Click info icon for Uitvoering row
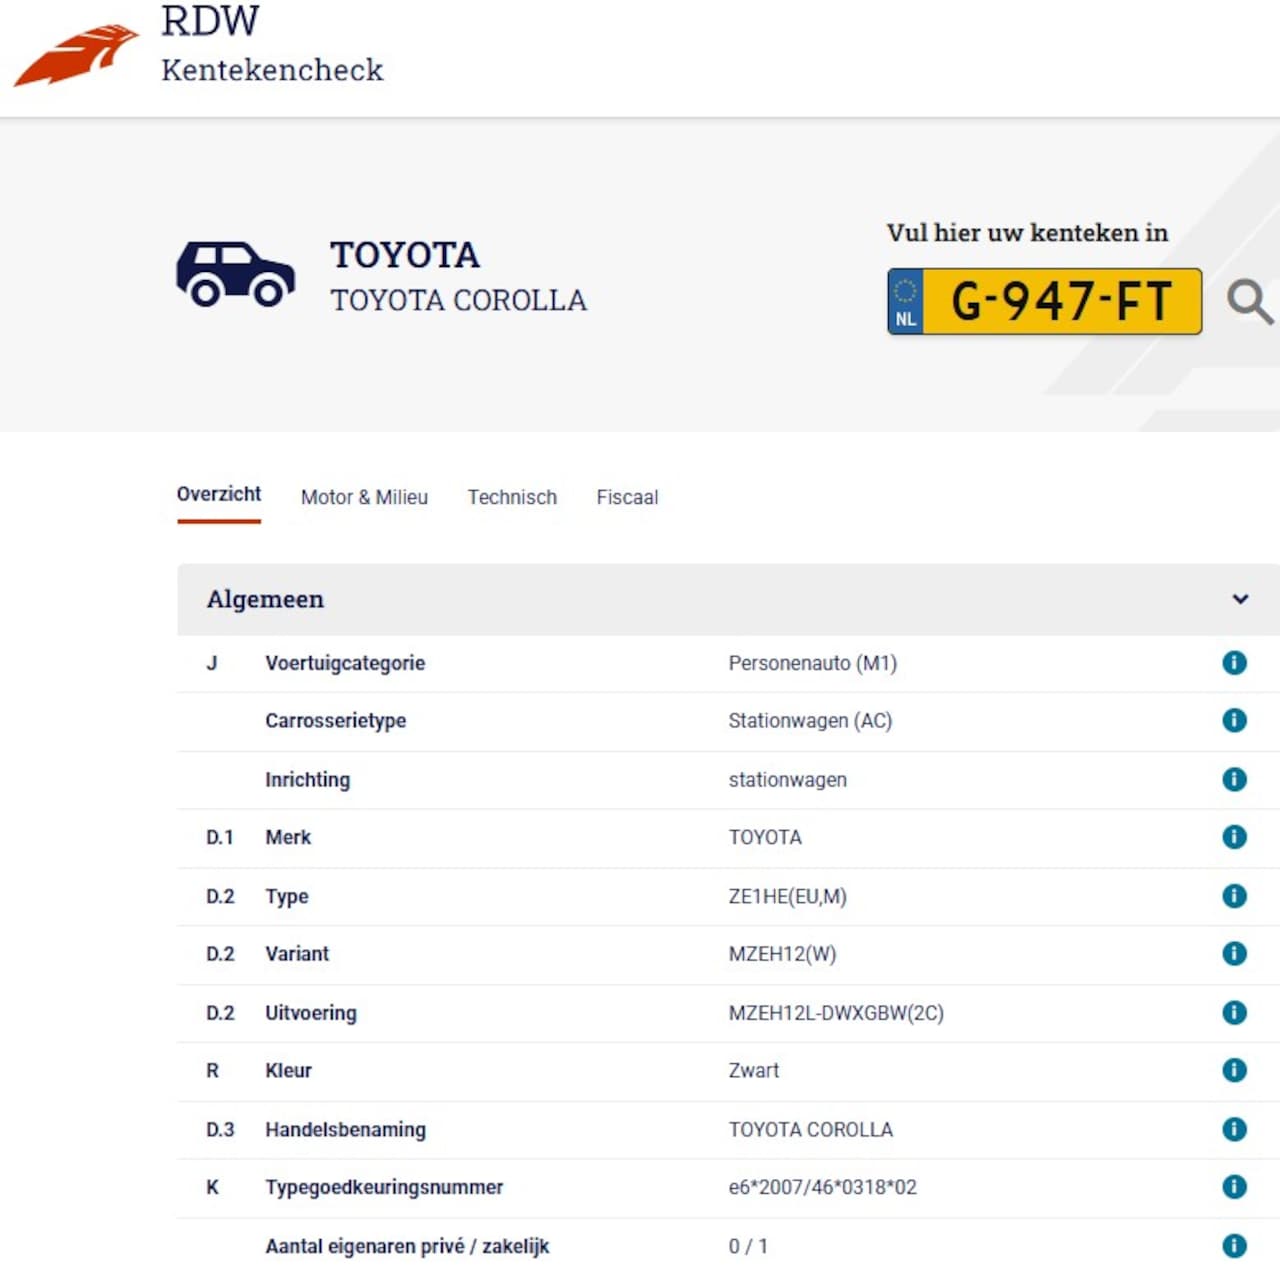The width and height of the screenshot is (1280, 1278). [x=1234, y=1013]
